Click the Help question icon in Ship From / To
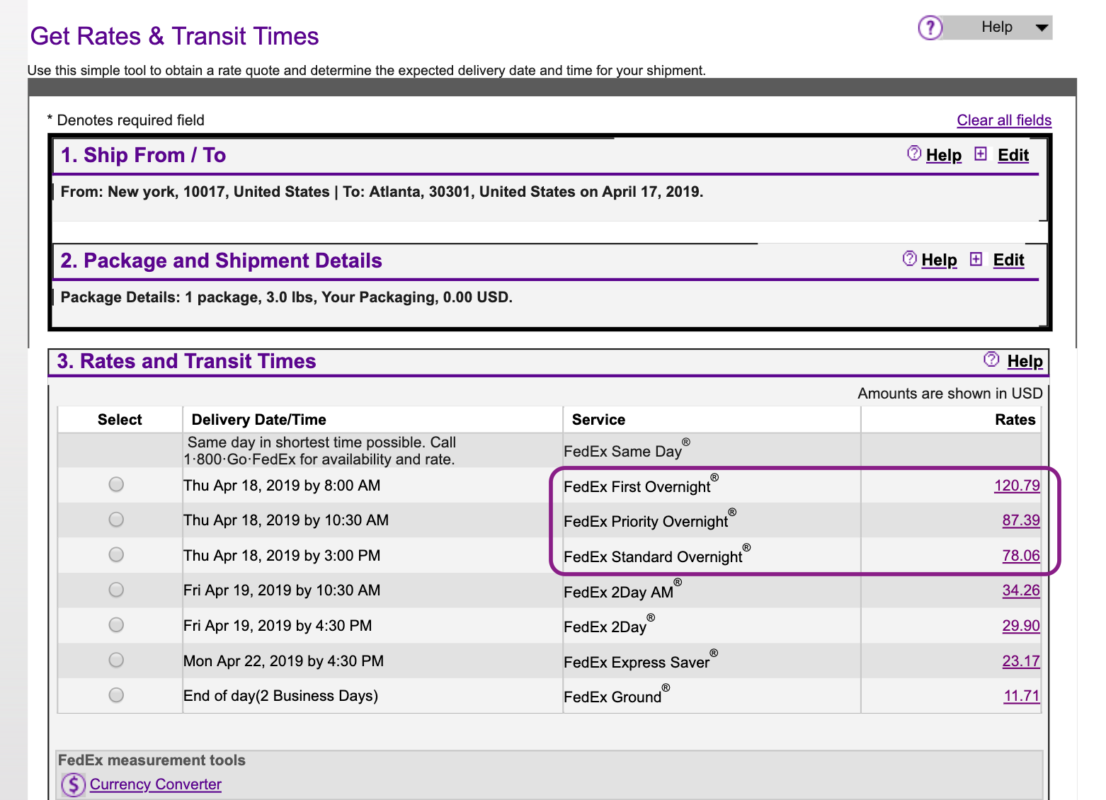The width and height of the screenshot is (1106, 800). tap(915, 155)
